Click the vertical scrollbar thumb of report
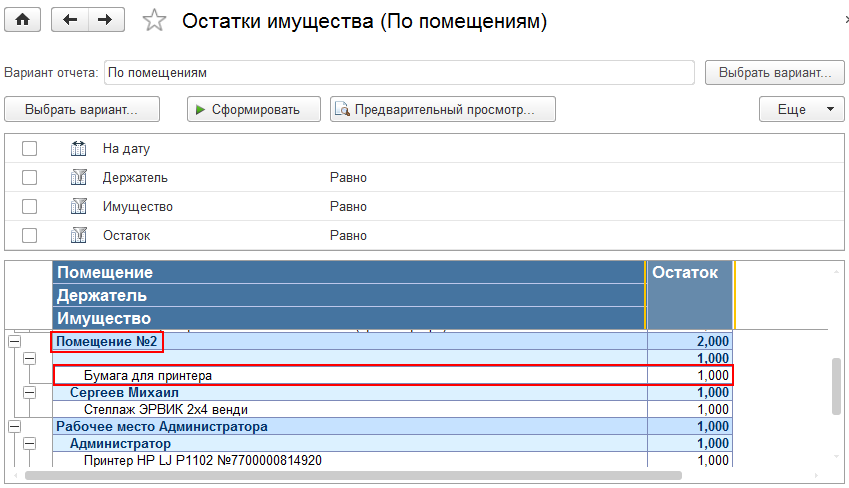 (837, 386)
